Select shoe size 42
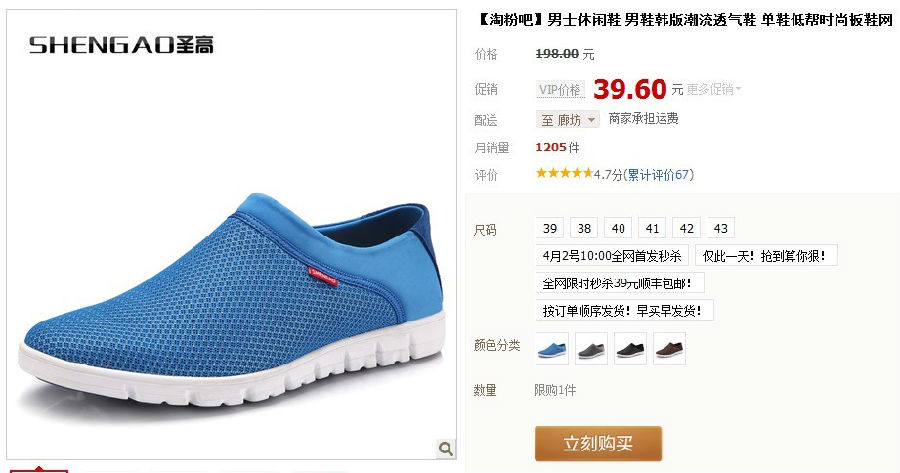 click(x=686, y=228)
